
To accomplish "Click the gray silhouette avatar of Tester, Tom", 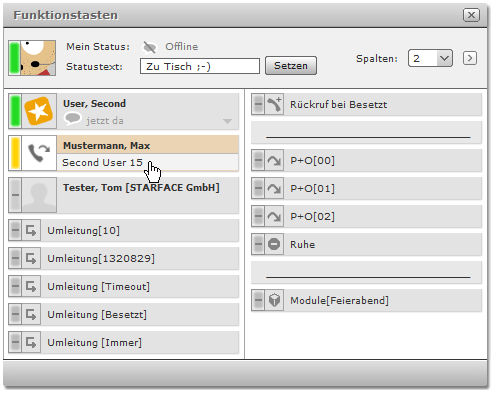I will (x=39, y=195).
